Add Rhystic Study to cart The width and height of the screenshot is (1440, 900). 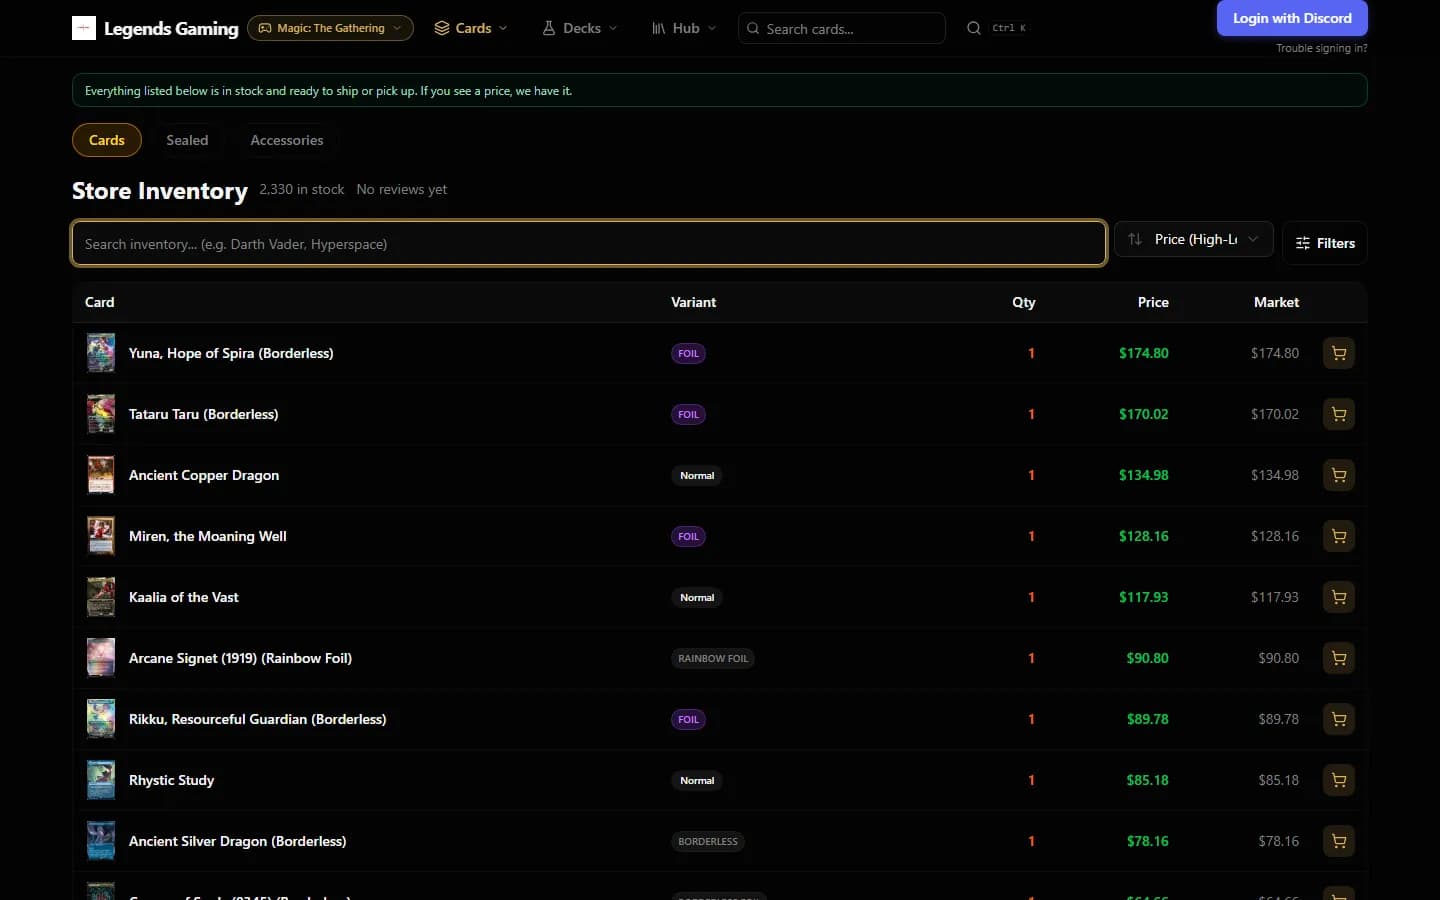coord(1339,780)
